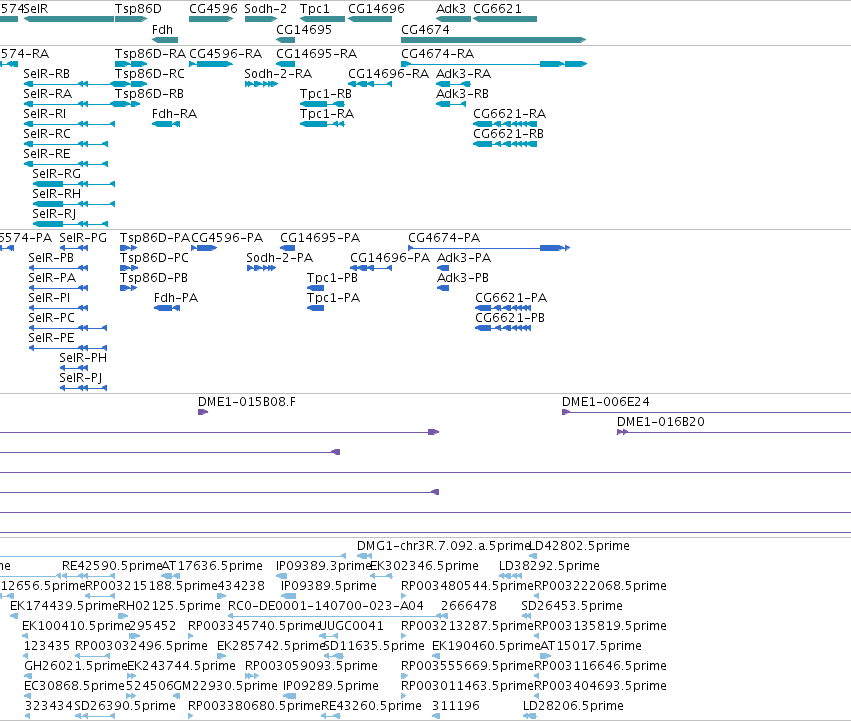This screenshot has height=721, width=851.
Task: Select the Tsp86D-PA protein label
Action: click(x=155, y=237)
